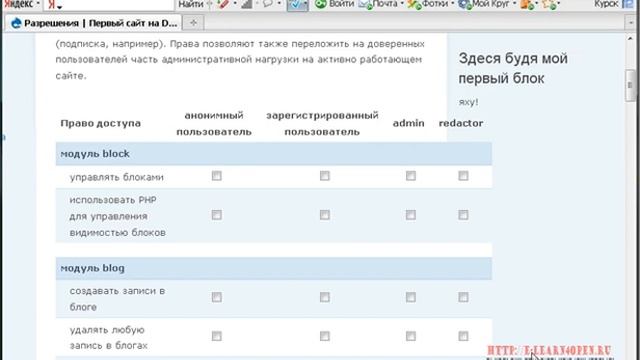Check удалять любую запись for admin

point(411,336)
